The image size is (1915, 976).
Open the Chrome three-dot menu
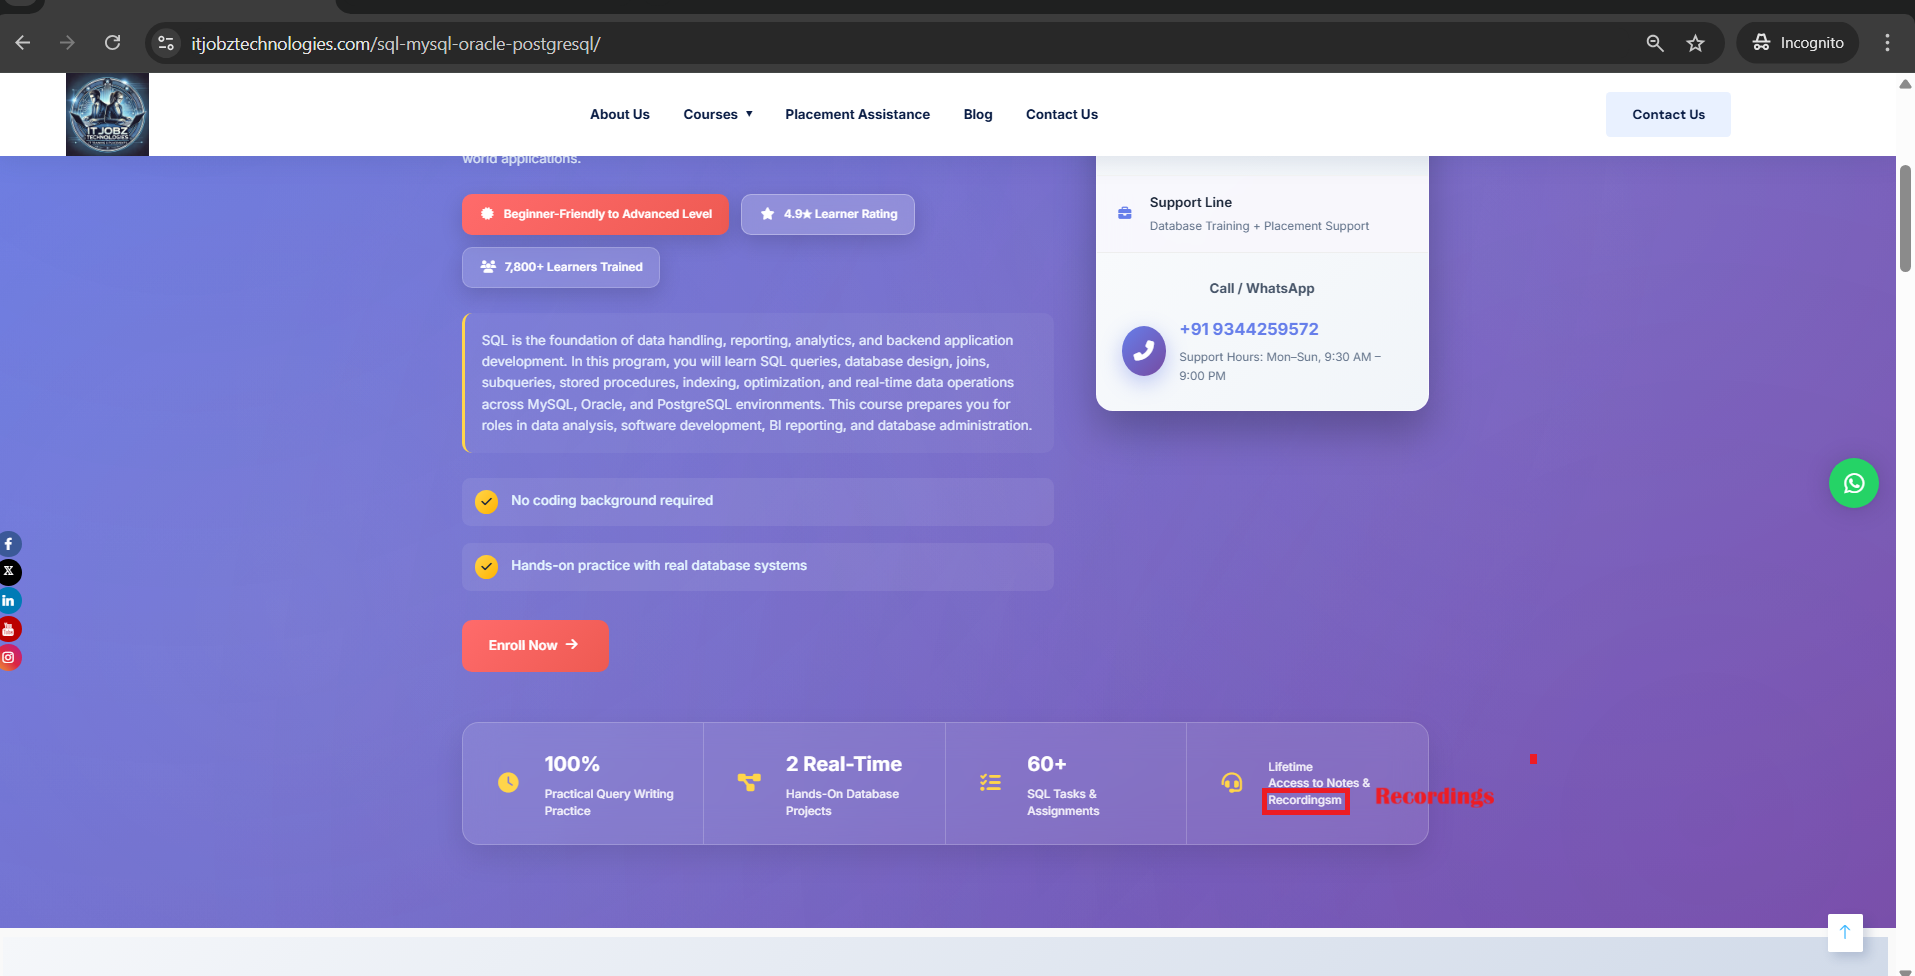tap(1887, 43)
